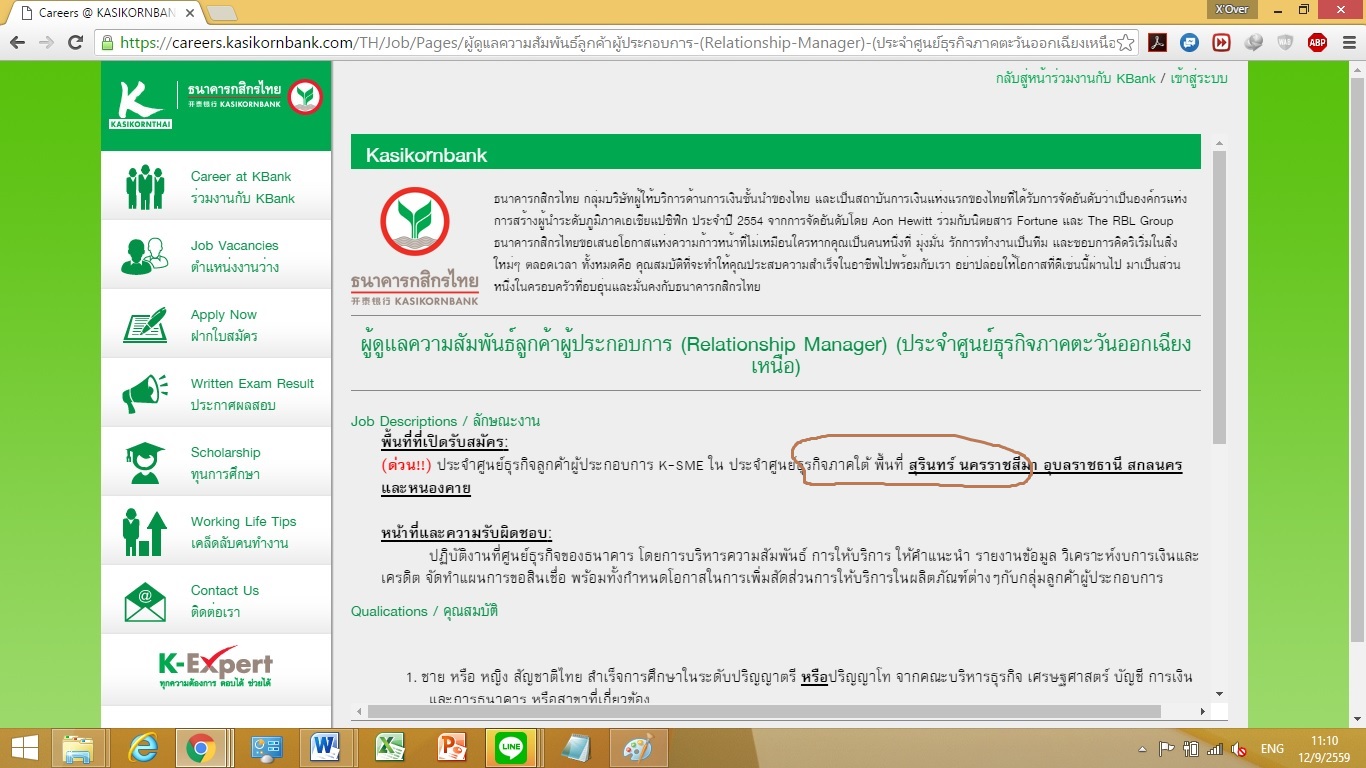Click the กลับสู่หน้าร่วมงานกับ KBank link
1366x768 pixels.
point(1075,78)
